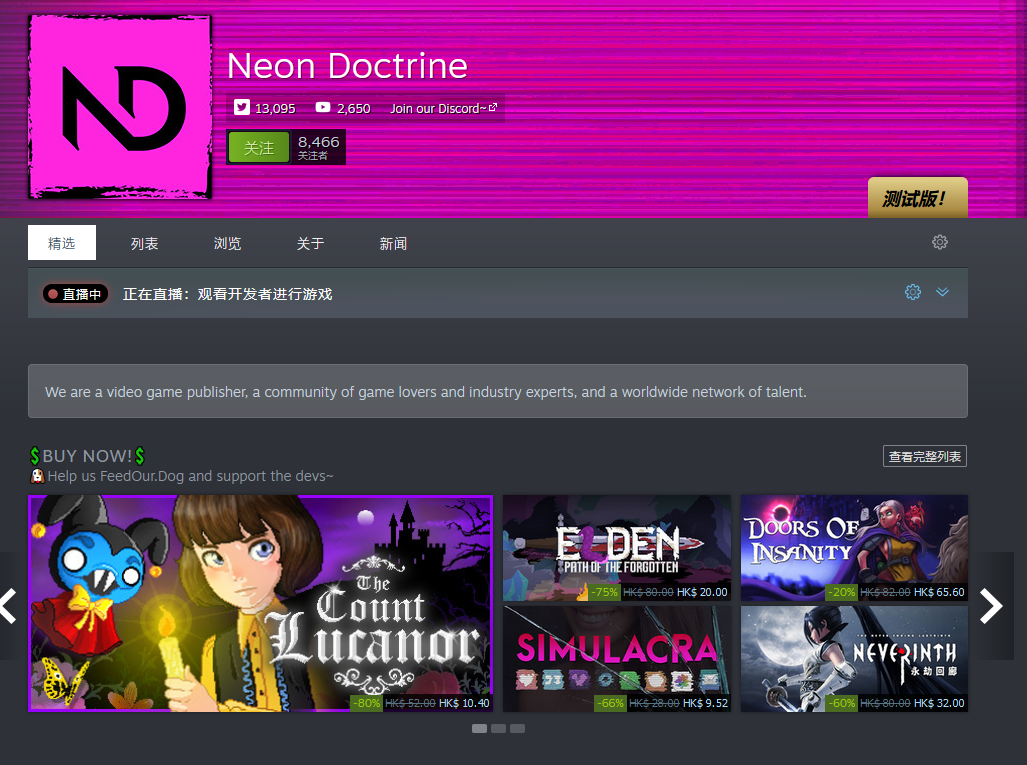Select the second carousel page dot
The height and width of the screenshot is (765, 1027).
coord(498,728)
